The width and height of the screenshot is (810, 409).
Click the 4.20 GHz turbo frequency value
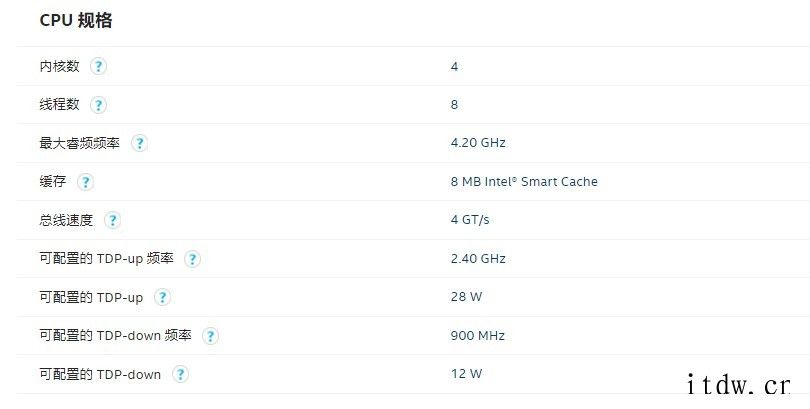pos(478,143)
